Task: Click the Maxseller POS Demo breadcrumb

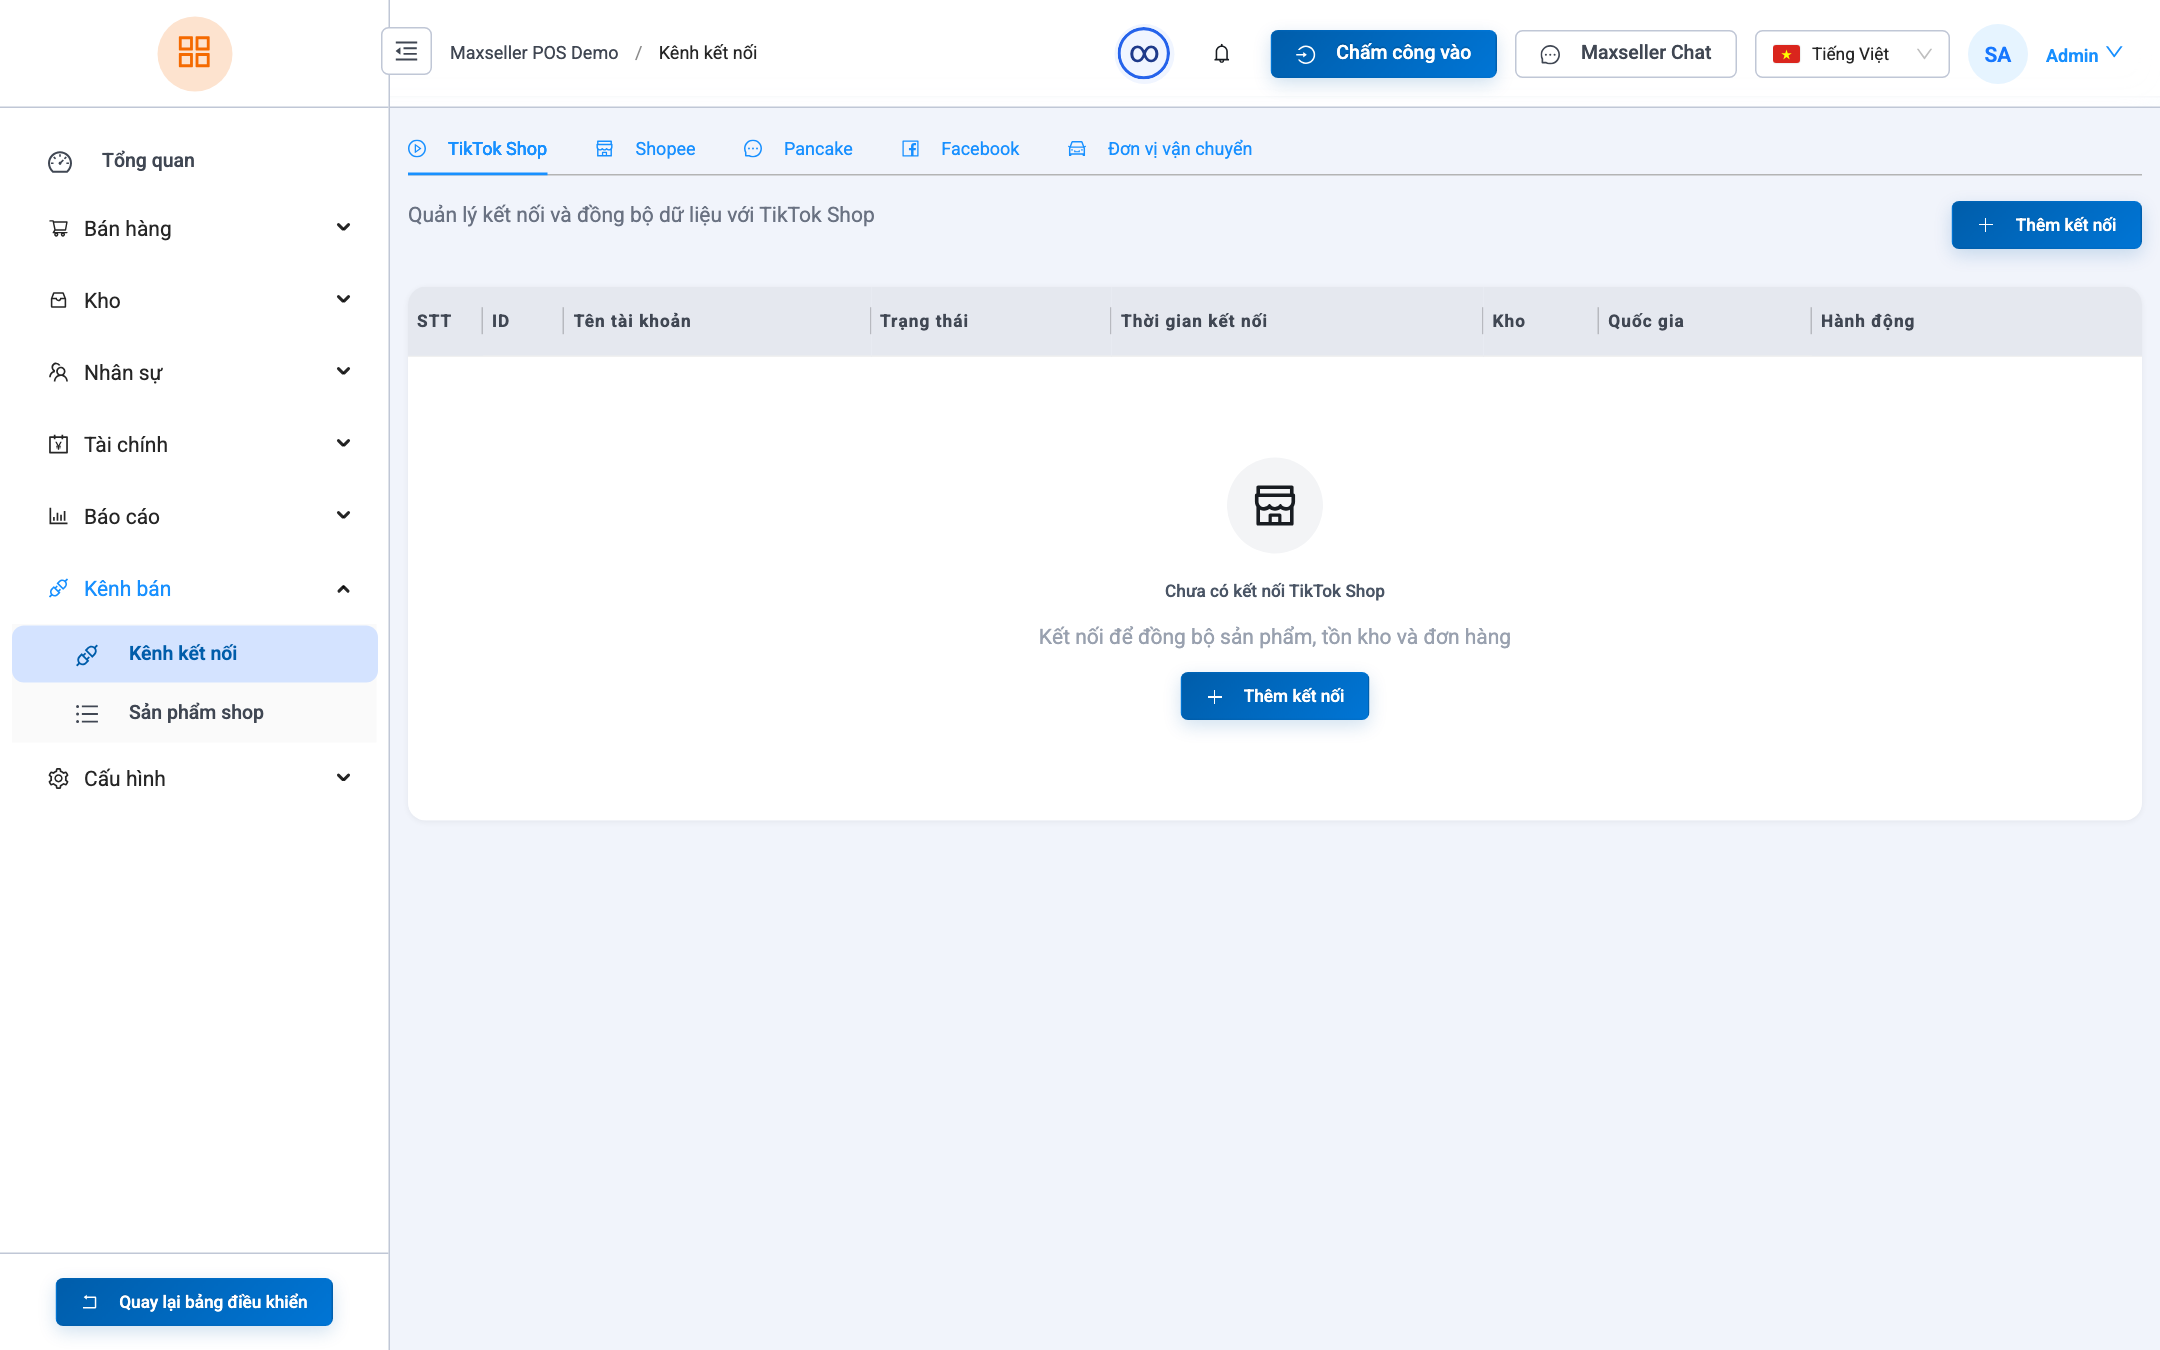Action: 534,53
